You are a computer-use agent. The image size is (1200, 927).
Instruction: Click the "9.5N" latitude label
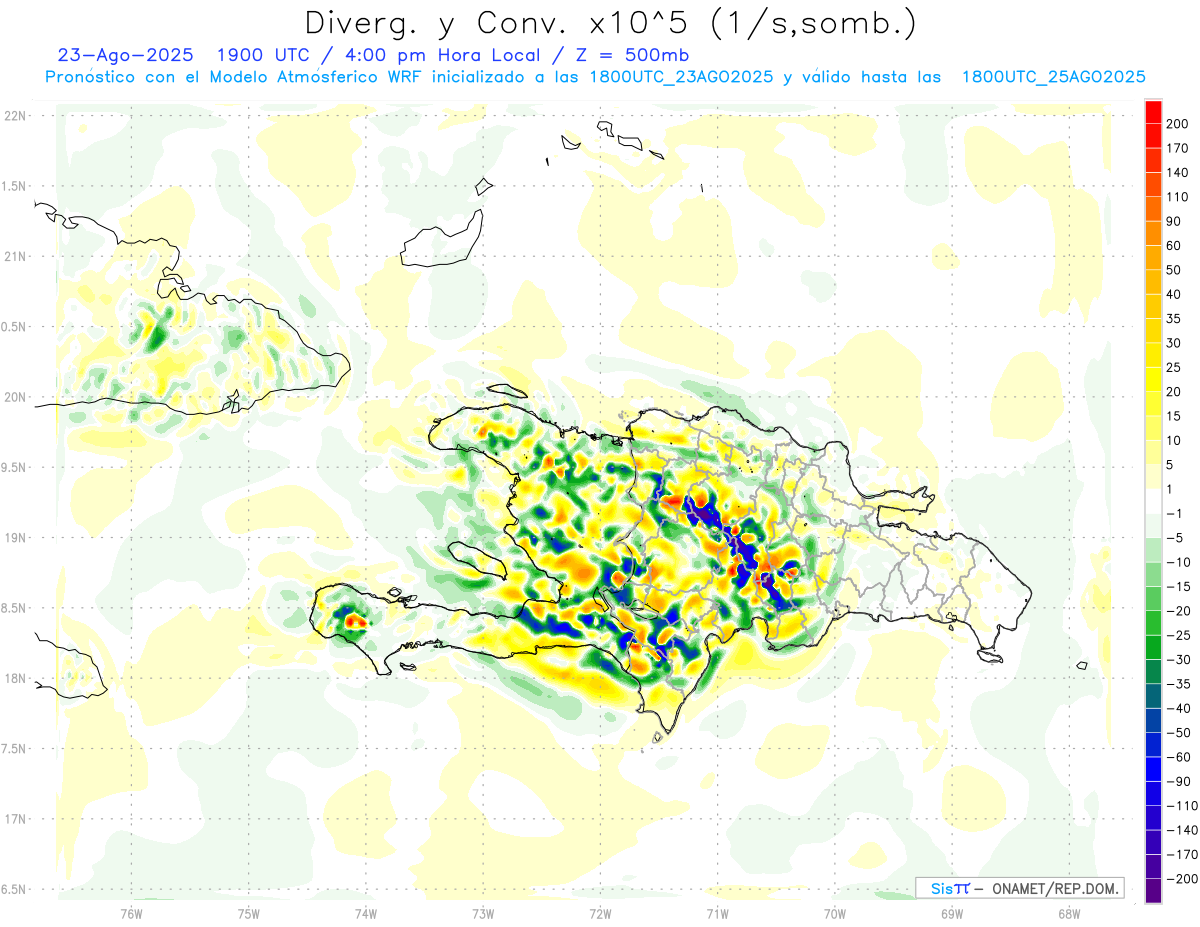point(14,467)
